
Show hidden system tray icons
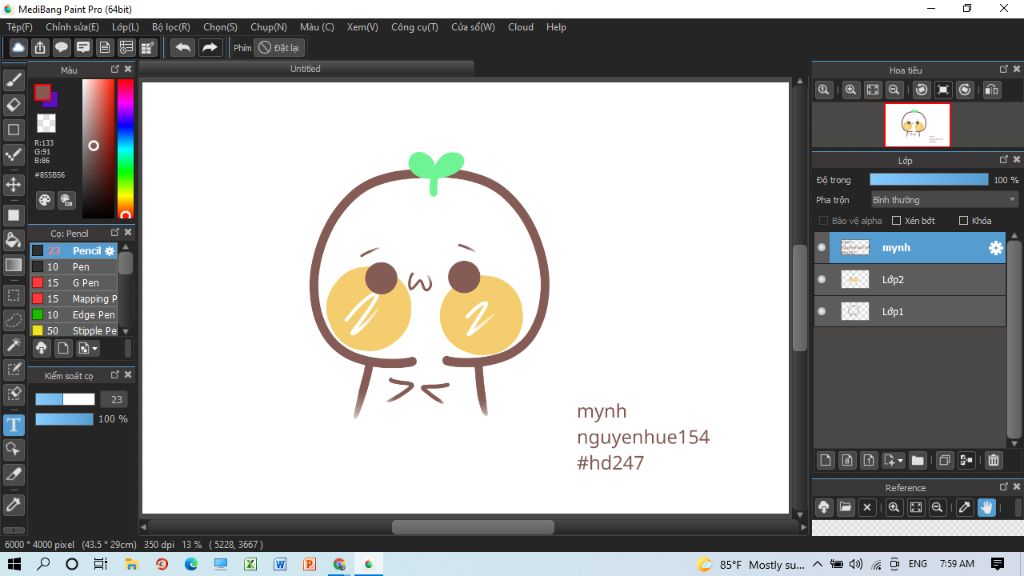click(818, 564)
